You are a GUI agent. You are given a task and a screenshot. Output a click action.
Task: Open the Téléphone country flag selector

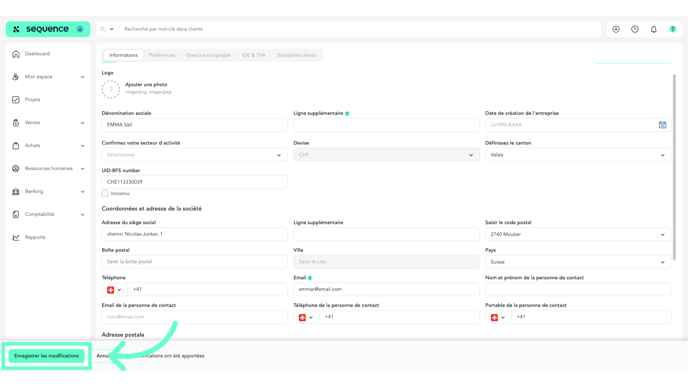[114, 290]
